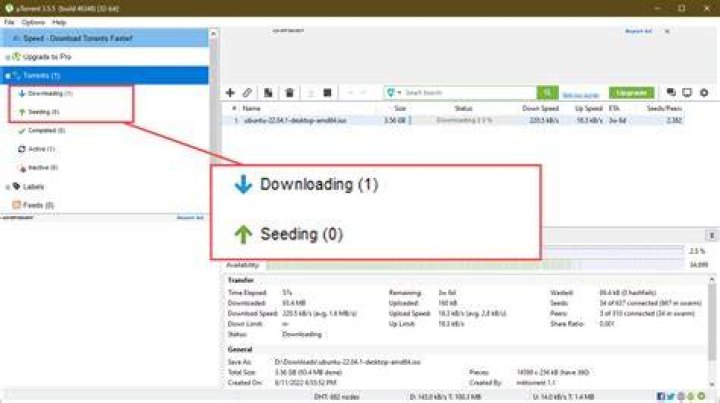Click the Availability bar in details
The image size is (720, 403).
(475, 265)
